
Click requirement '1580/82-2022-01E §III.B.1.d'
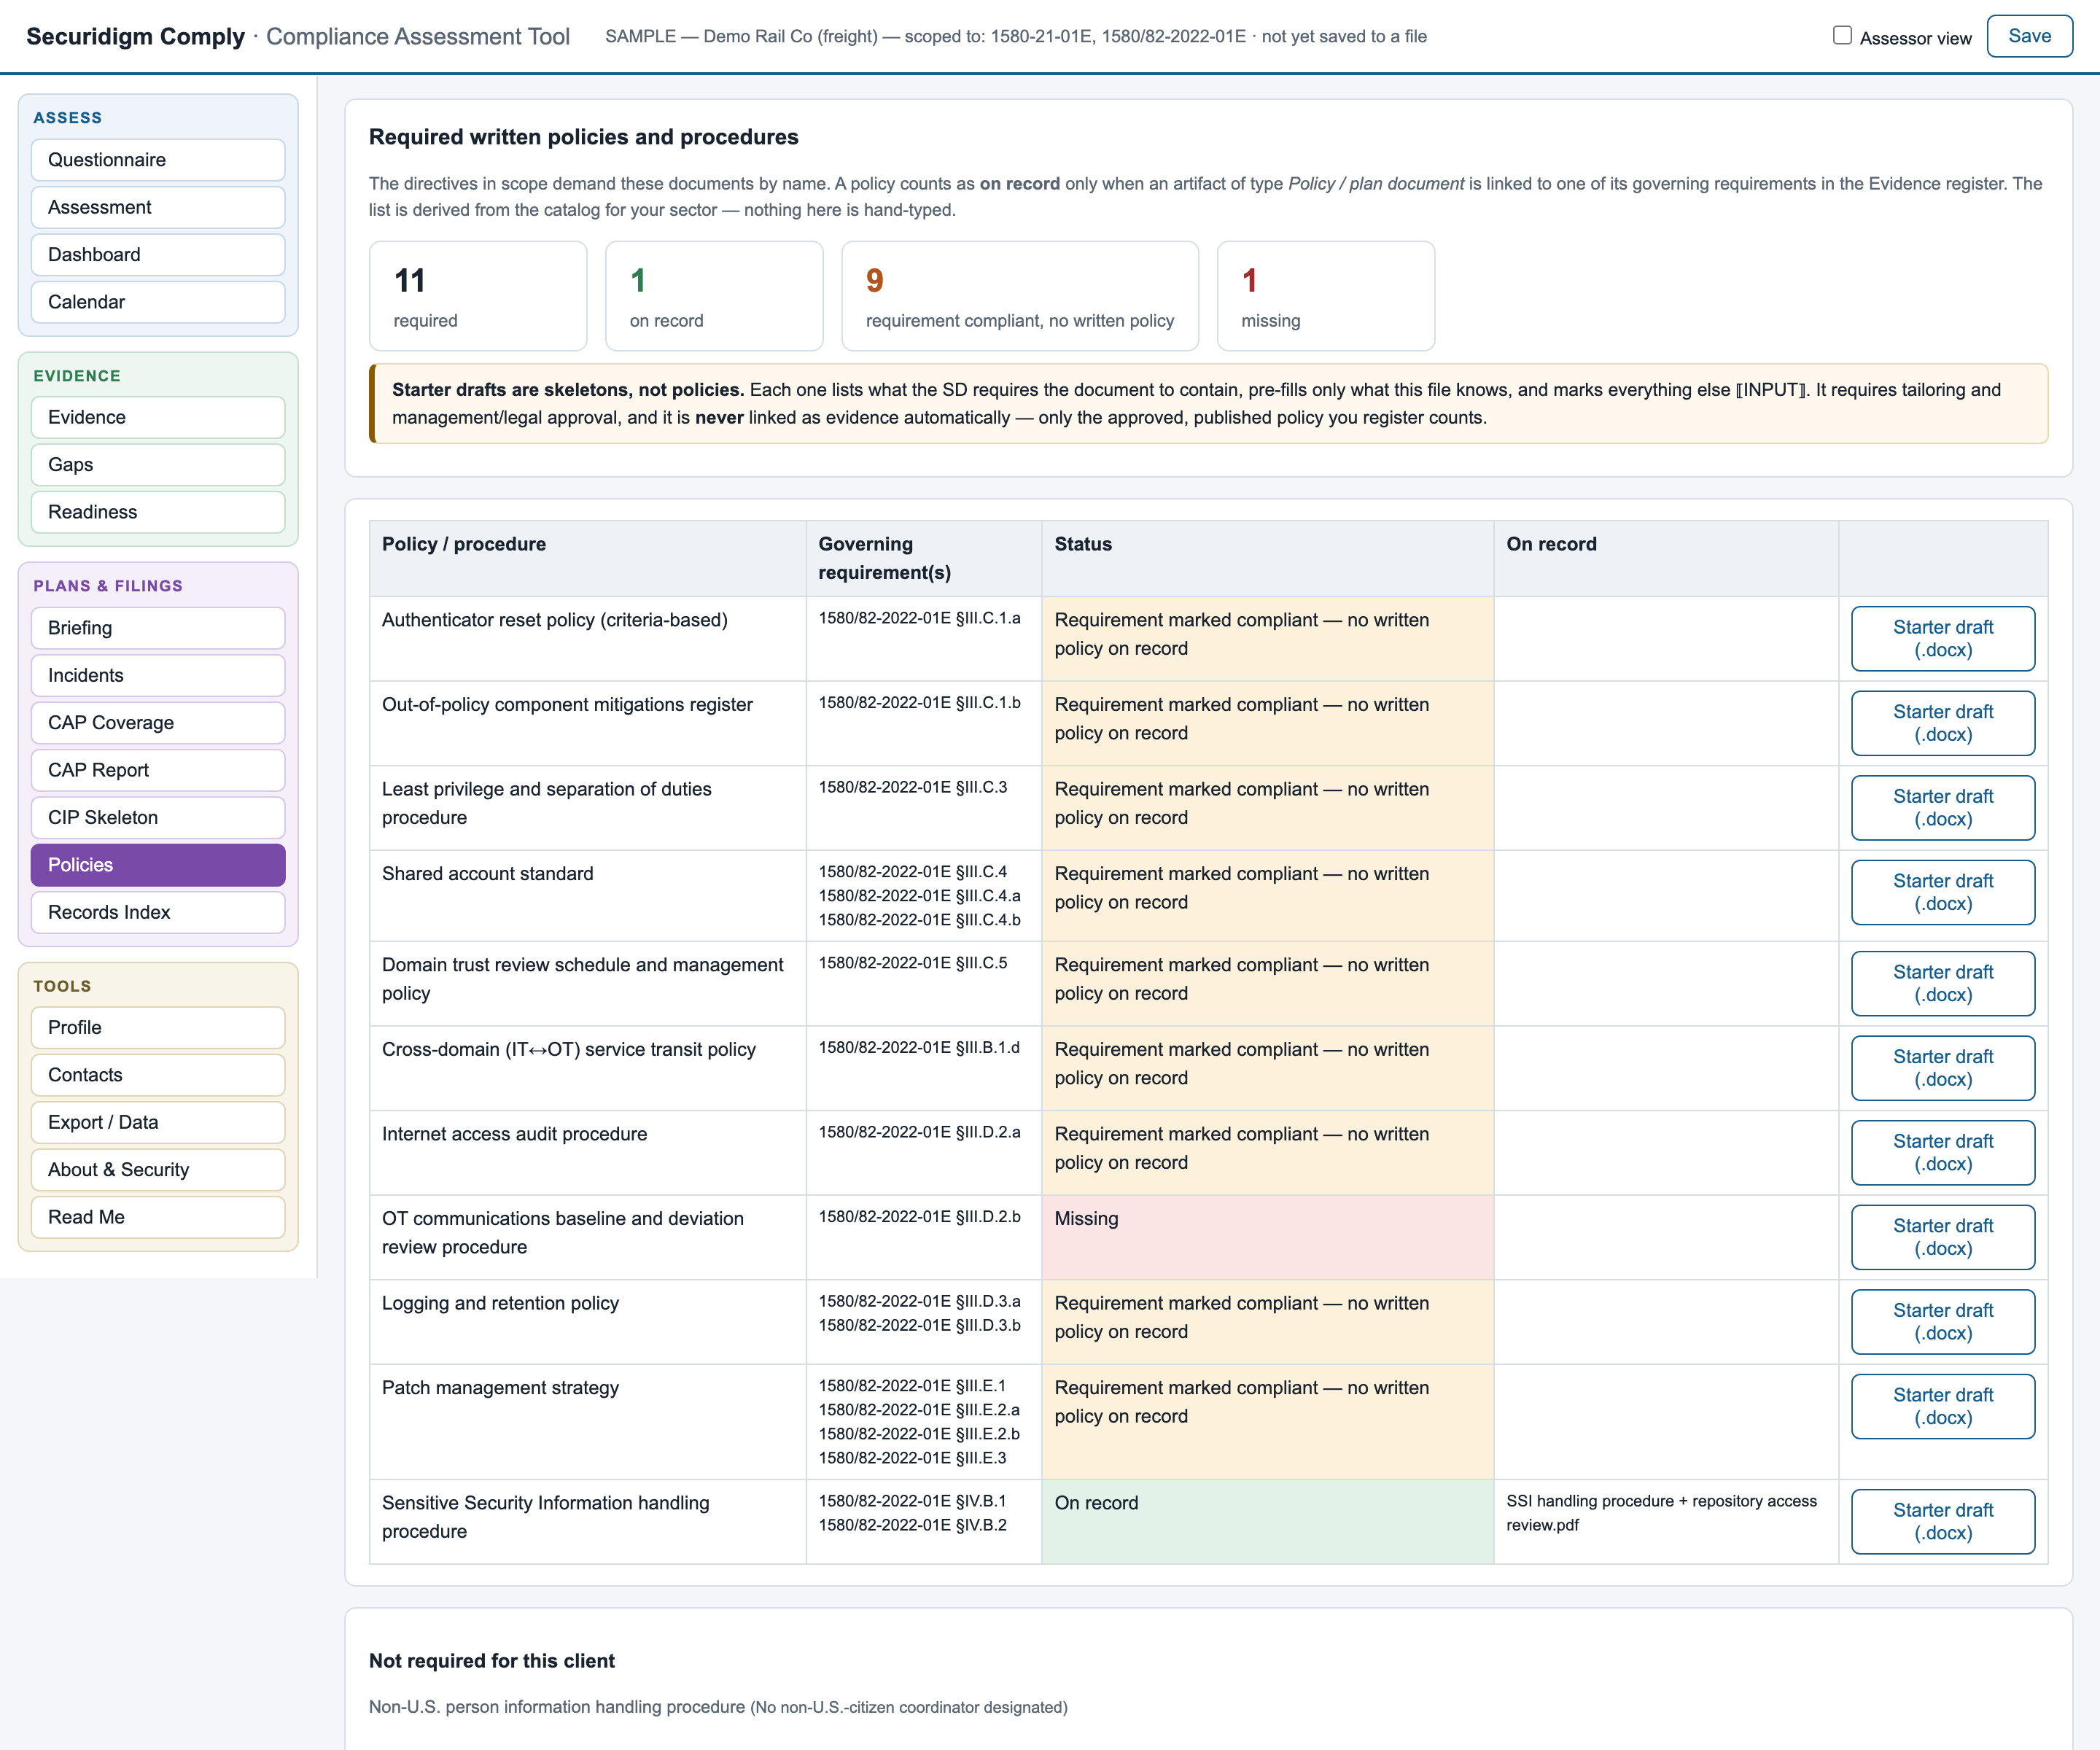[919, 1047]
